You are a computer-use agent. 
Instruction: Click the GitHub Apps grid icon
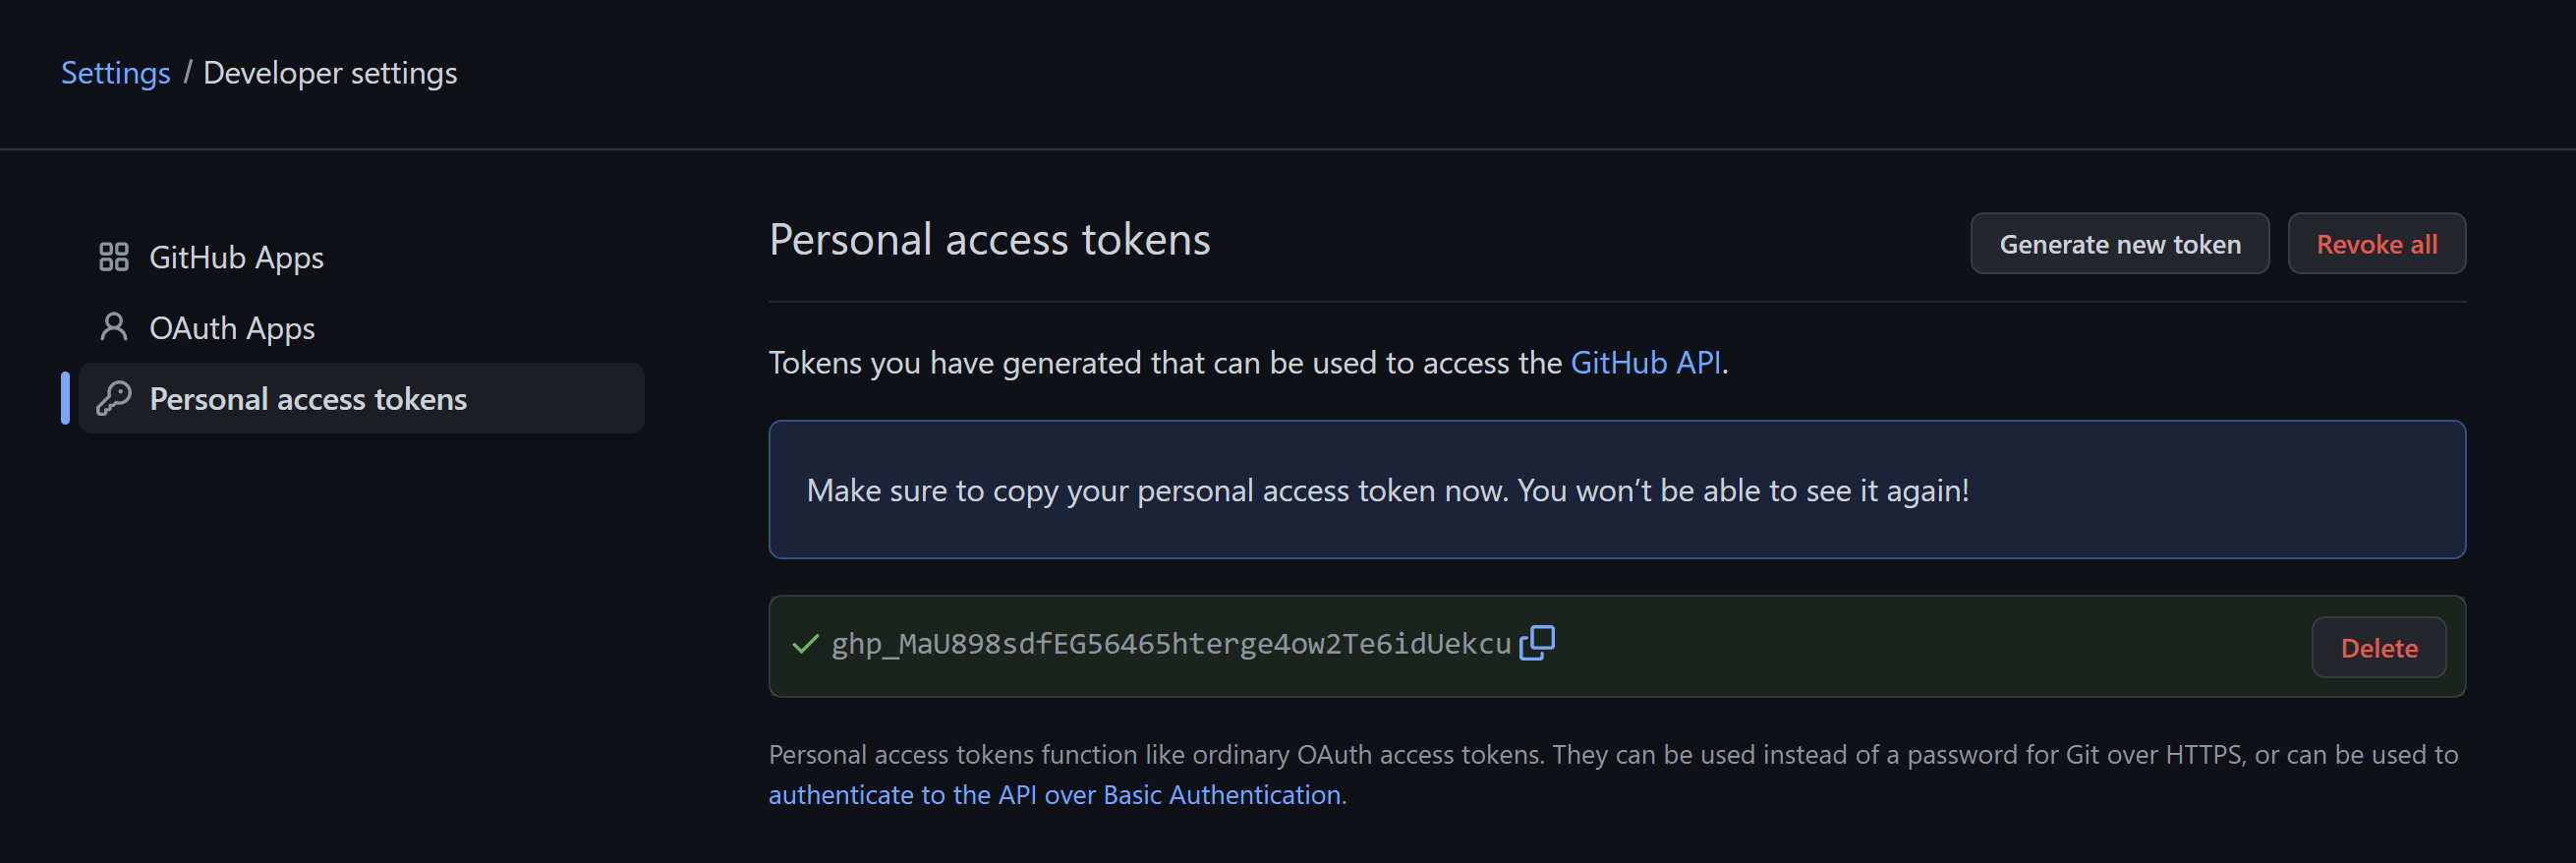pos(114,257)
